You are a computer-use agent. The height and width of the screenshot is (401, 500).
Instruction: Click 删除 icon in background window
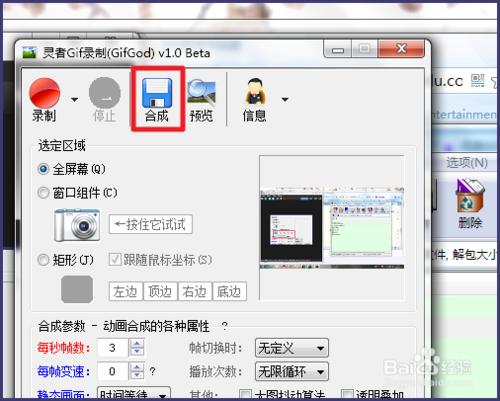pyautogui.click(x=470, y=204)
